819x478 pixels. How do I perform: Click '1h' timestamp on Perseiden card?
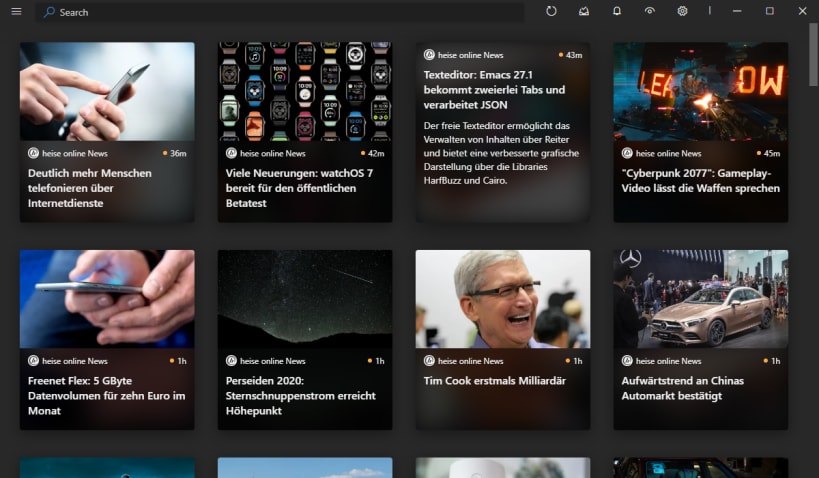(380, 361)
